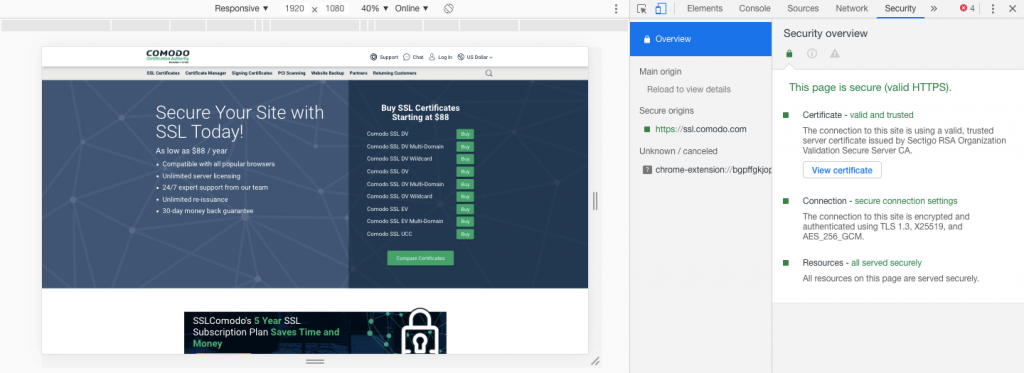1024x373 pixels.
Task: Open the Certificate Manager menu item
Action: coord(206,73)
